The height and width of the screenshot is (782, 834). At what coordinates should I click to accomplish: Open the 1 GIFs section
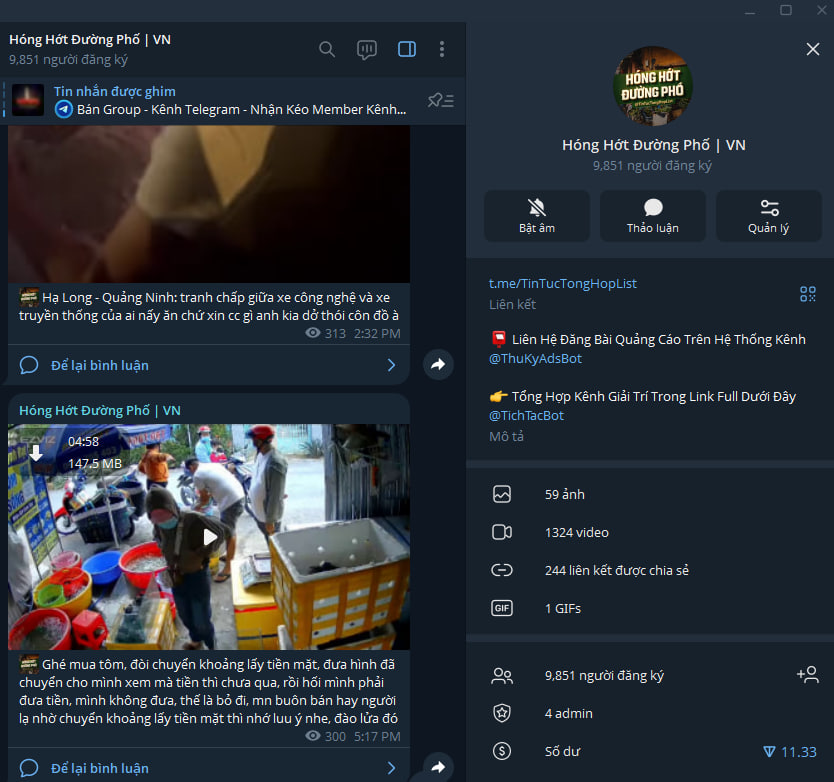650,608
